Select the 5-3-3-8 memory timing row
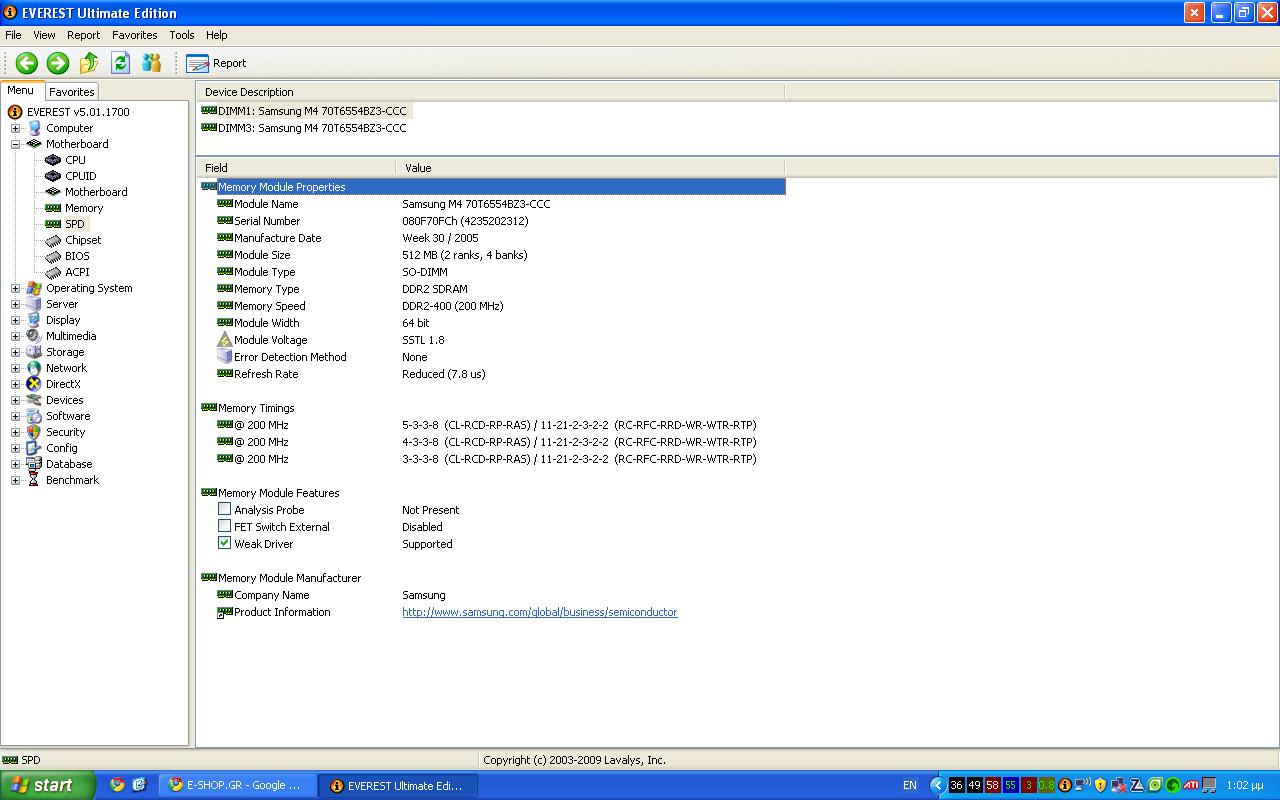This screenshot has height=800, width=1280. tap(492, 425)
